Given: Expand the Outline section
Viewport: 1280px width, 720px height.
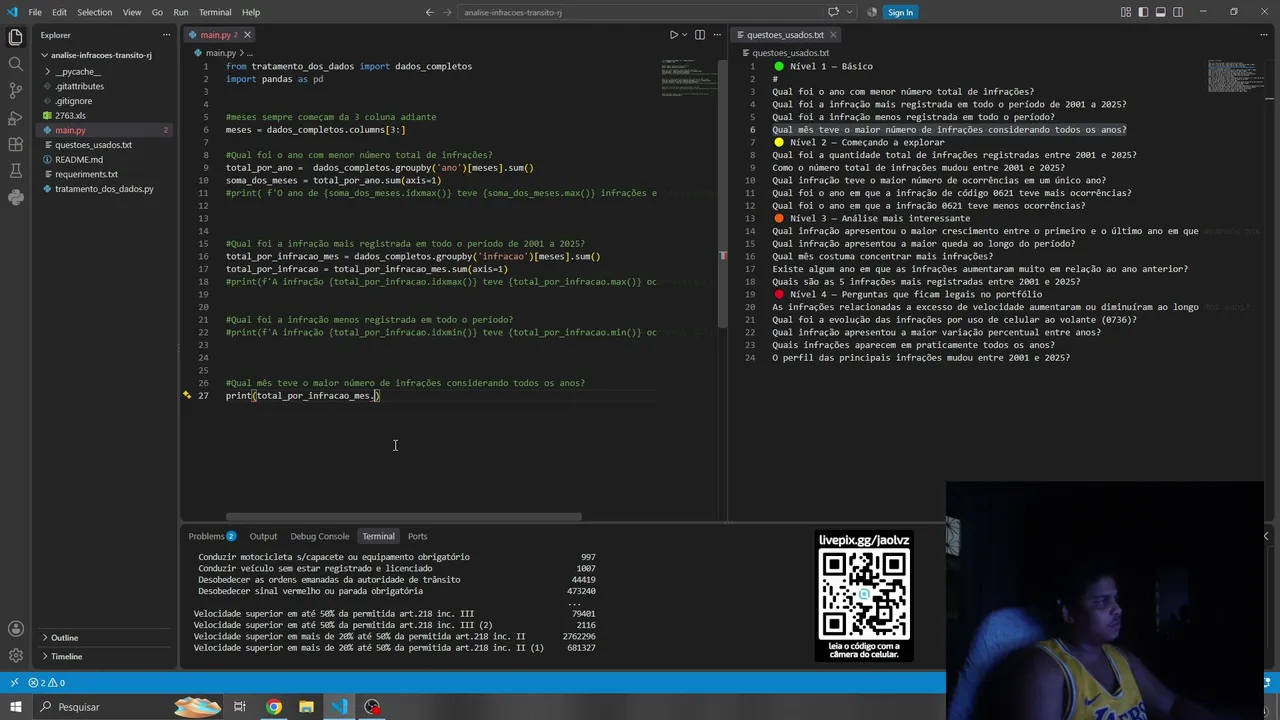Looking at the screenshot, I should click(65, 638).
